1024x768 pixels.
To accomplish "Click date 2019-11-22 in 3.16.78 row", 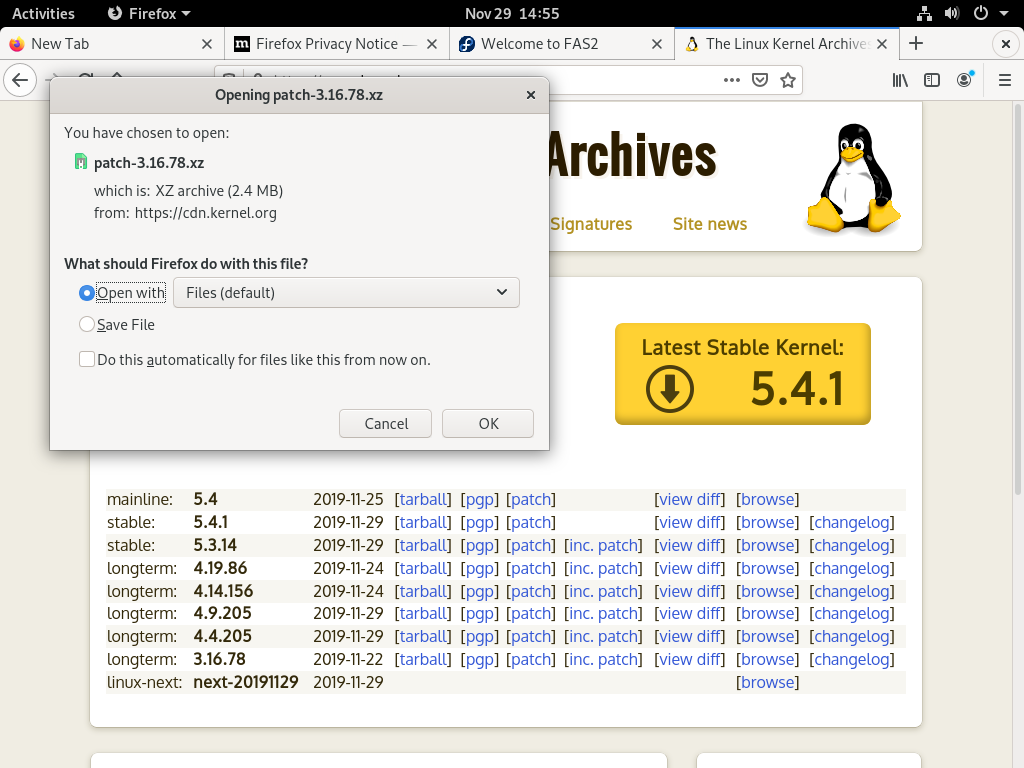I will coord(348,660).
